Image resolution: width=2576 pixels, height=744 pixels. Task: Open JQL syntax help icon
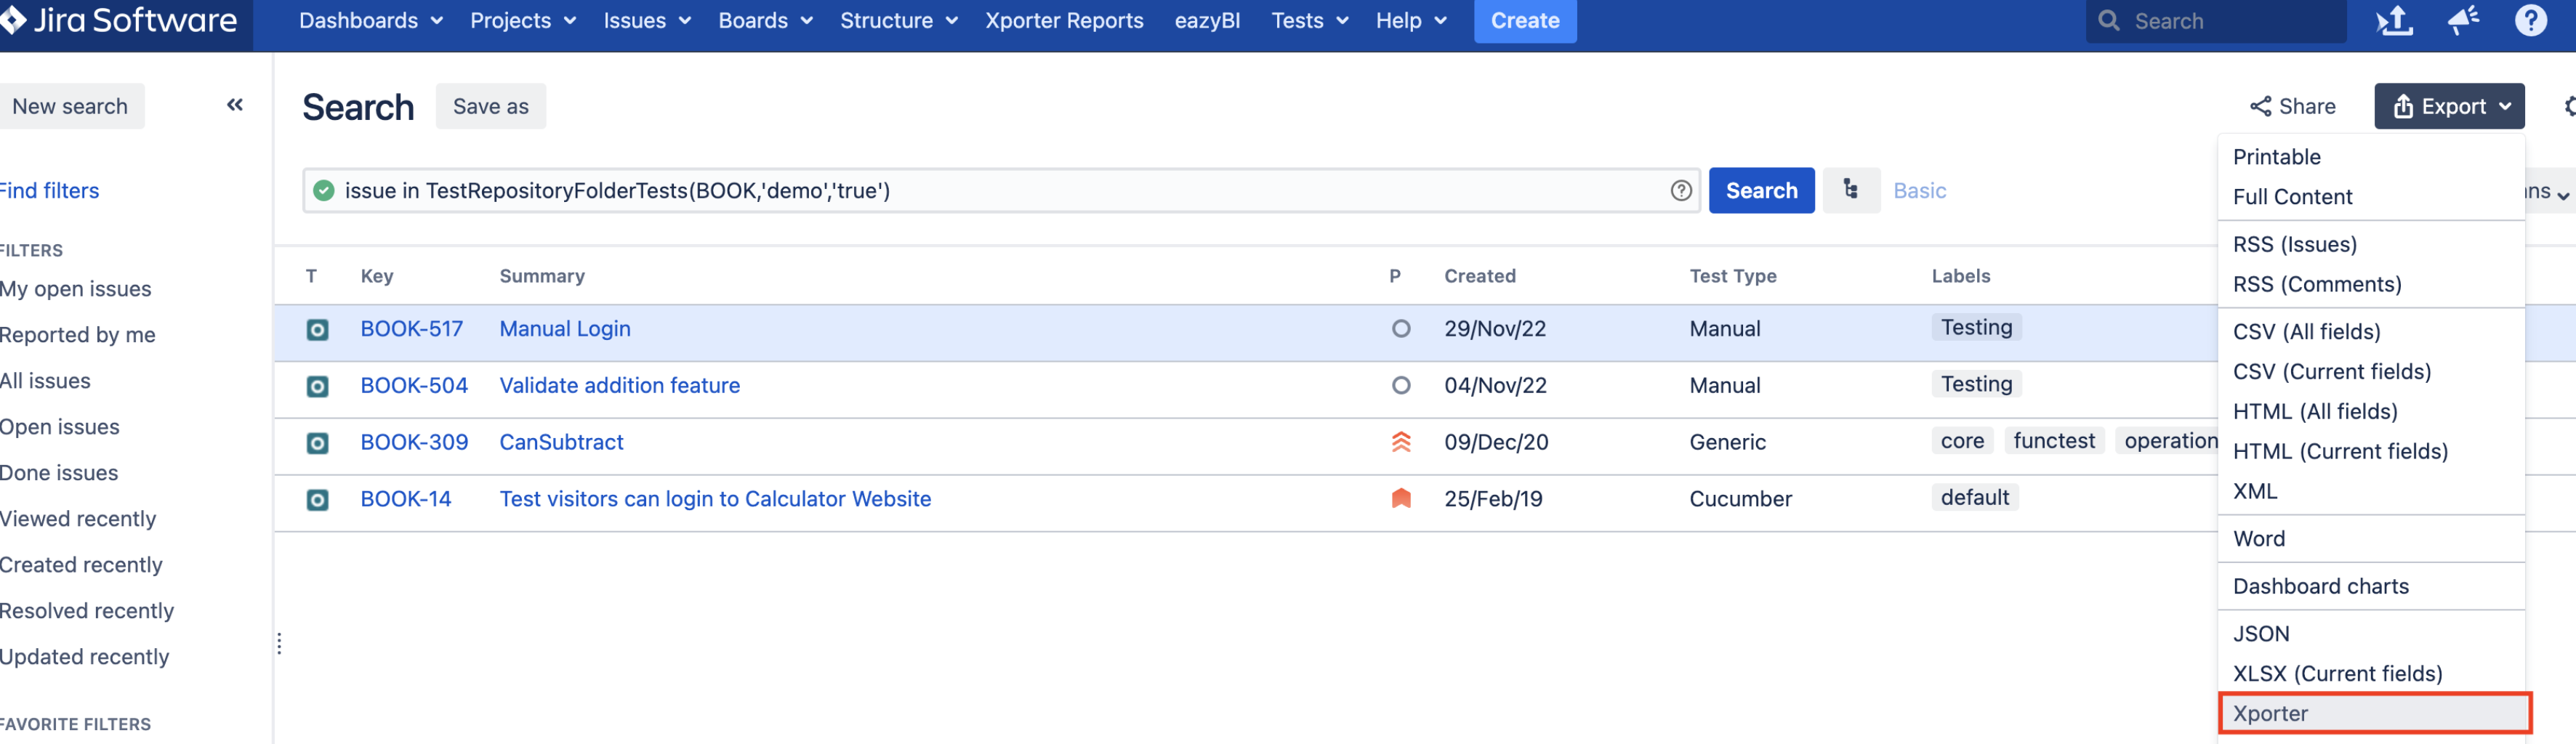tap(1680, 190)
